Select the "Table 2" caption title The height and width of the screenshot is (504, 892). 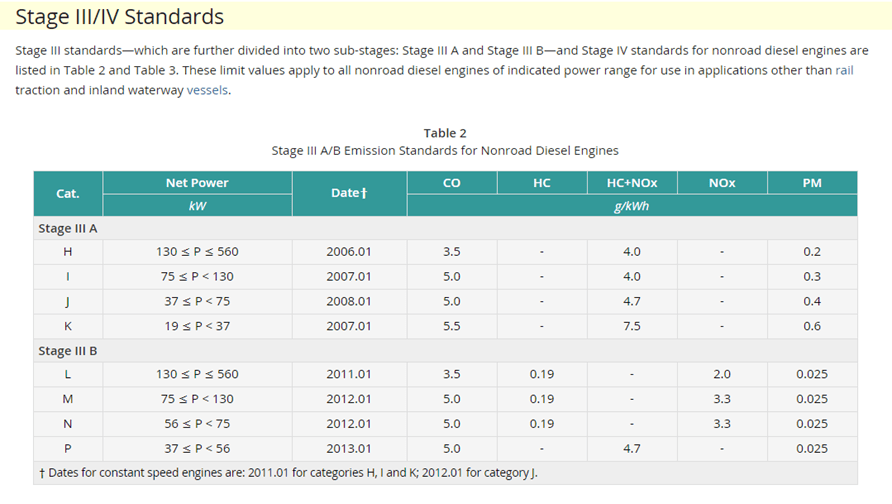pyautogui.click(x=445, y=133)
